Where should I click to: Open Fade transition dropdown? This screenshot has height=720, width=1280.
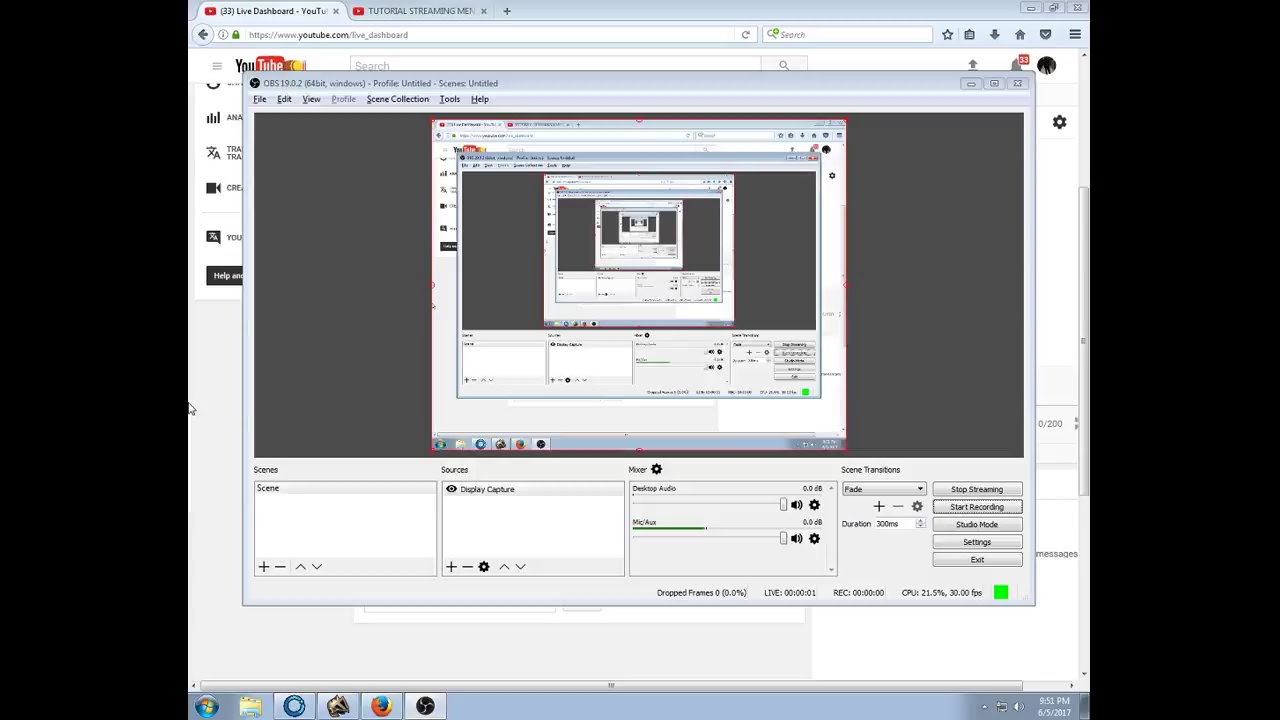click(x=884, y=489)
